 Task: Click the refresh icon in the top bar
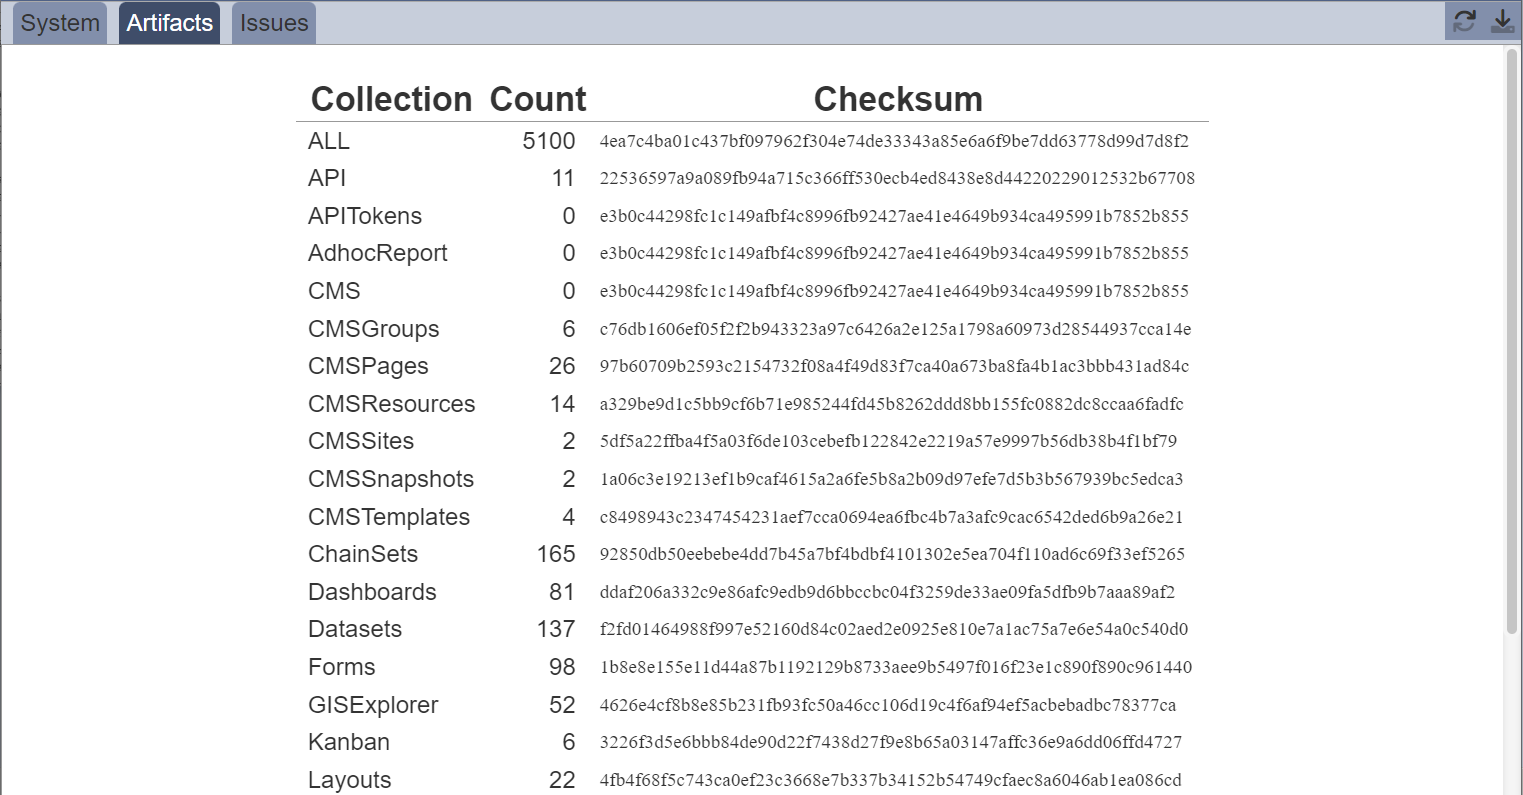pyautogui.click(x=1465, y=21)
